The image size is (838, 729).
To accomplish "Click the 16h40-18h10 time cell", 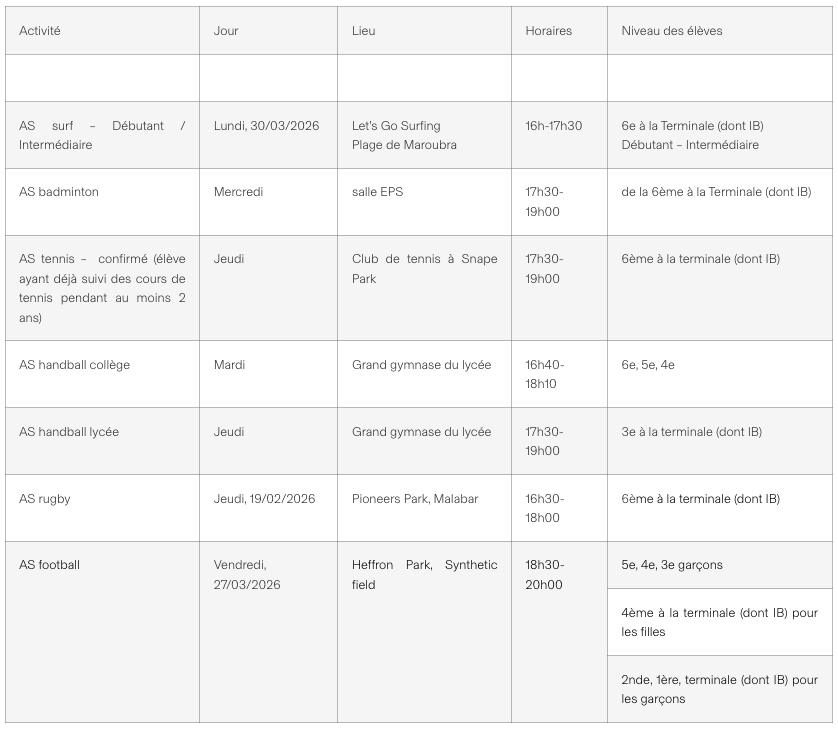I will [559, 374].
